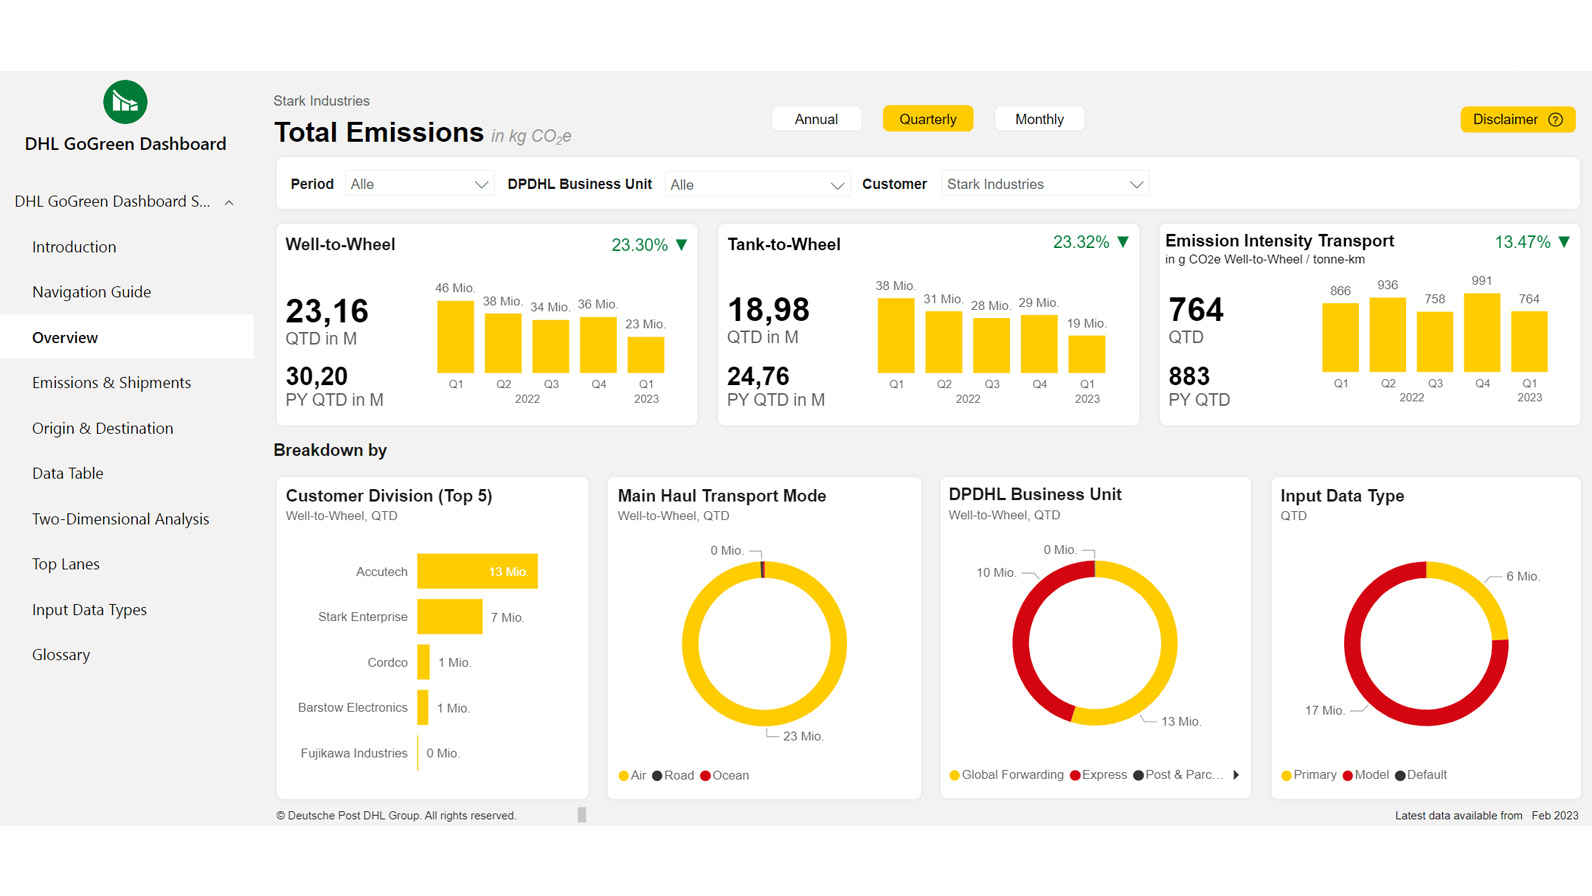Viewport: 1592px width, 896px height.
Task: Click the Post & Parc... legend entry
Action: (1178, 775)
